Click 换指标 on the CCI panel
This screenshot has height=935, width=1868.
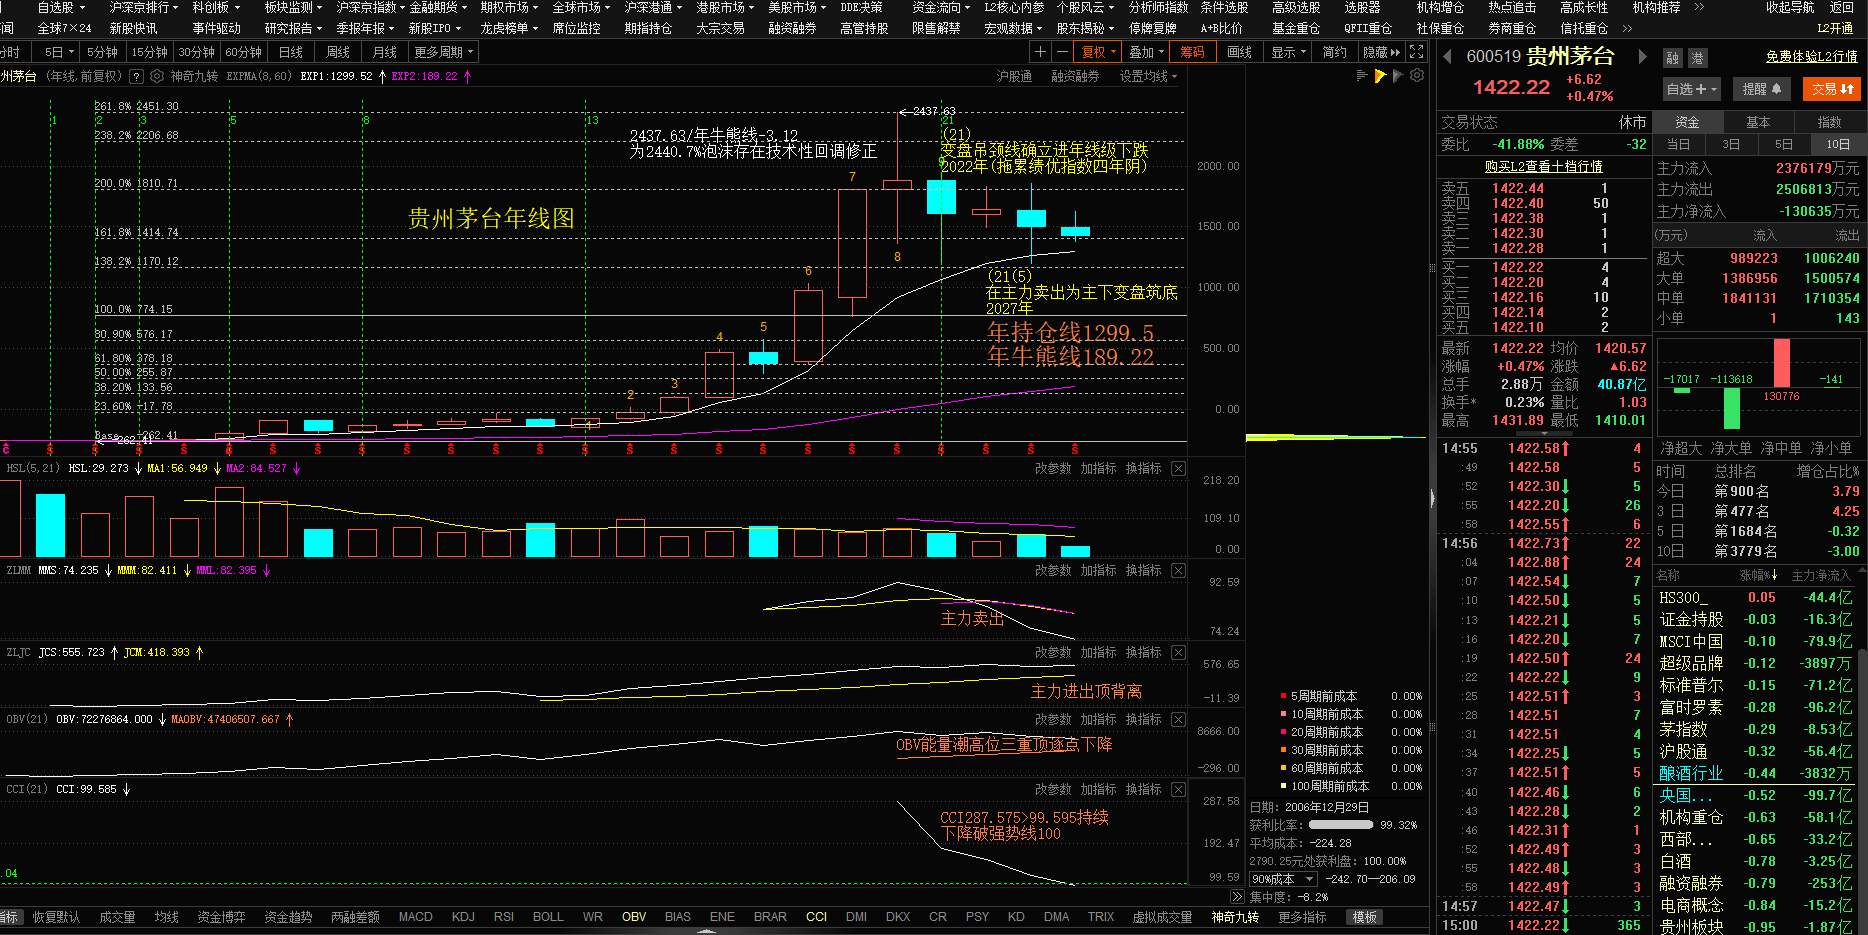pos(1143,789)
